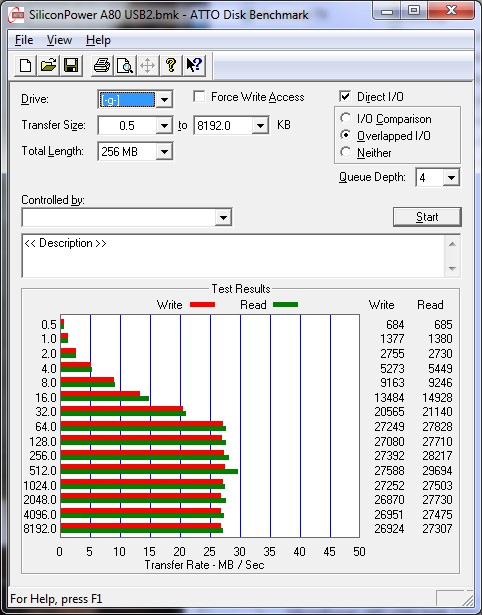Click the Write column header above values
Screen dimensions: 482x615
(x=382, y=305)
